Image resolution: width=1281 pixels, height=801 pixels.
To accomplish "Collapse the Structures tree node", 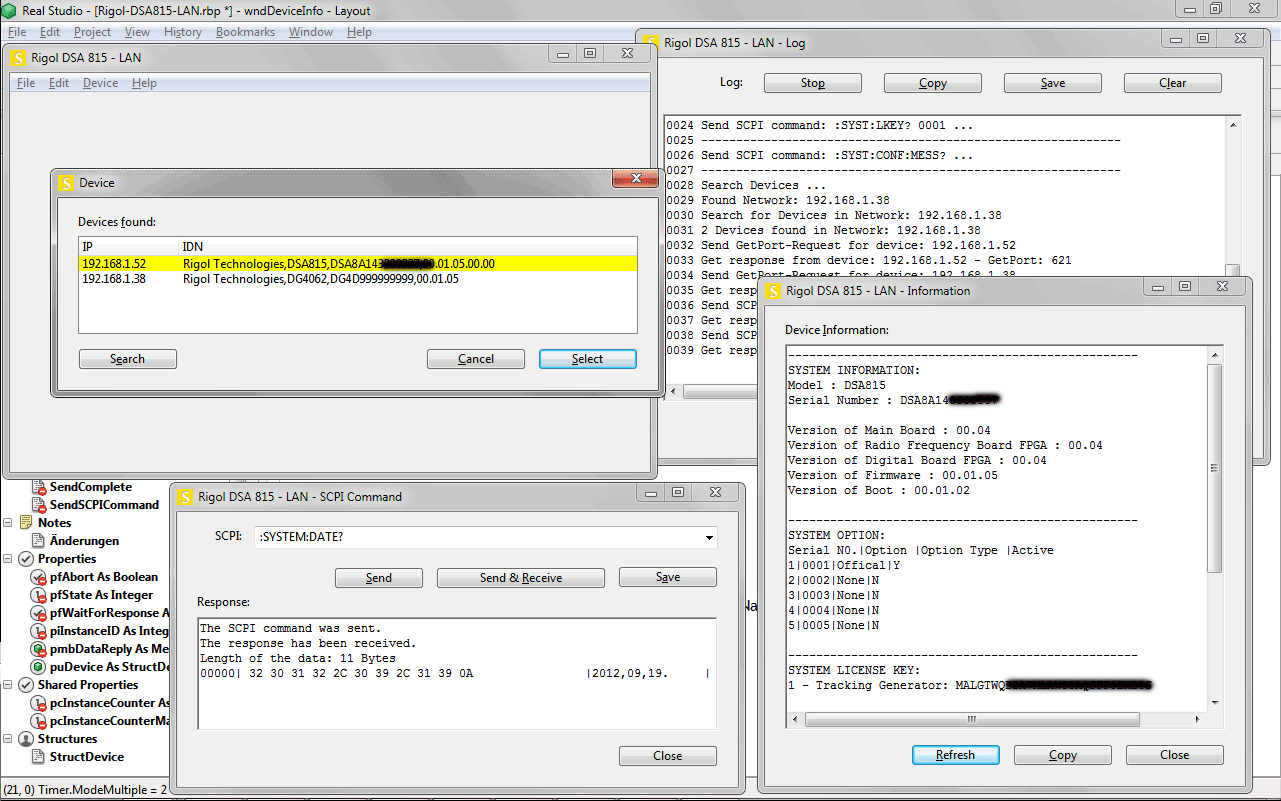I will [9, 739].
